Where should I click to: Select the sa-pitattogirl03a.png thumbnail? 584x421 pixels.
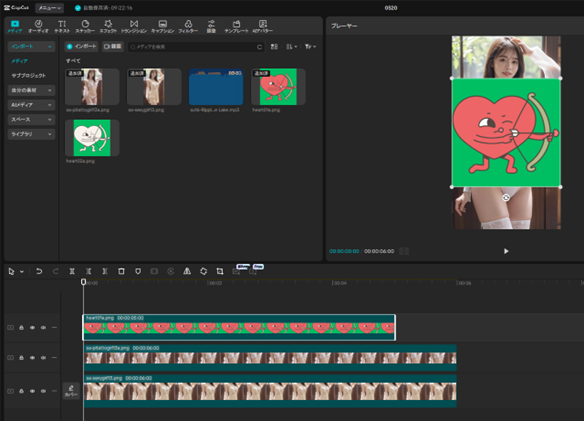point(92,87)
